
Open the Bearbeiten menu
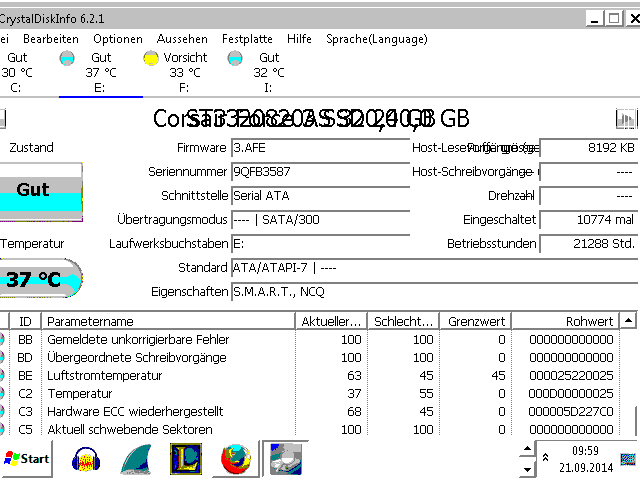tap(51, 39)
